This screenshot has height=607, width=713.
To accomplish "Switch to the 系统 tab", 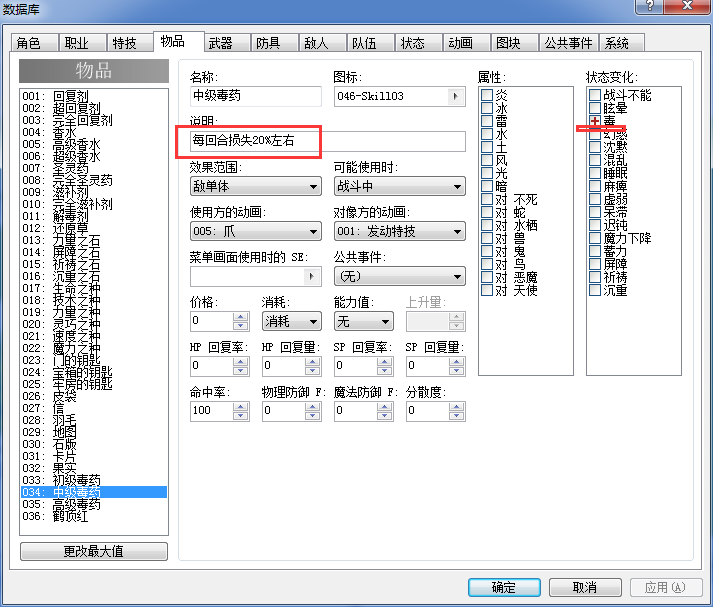I will [622, 43].
